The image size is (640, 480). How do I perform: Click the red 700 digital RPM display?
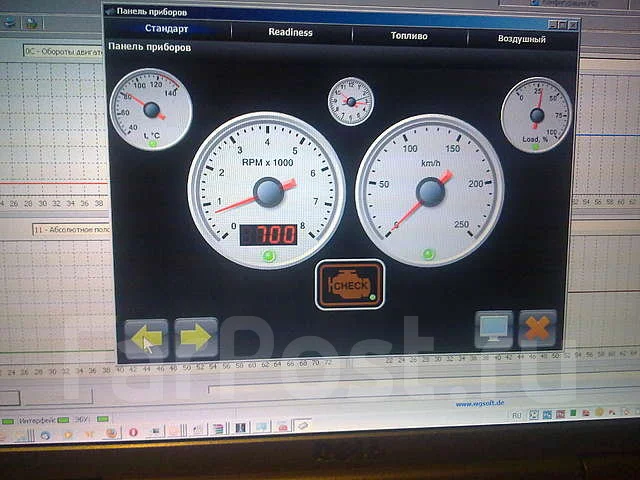click(x=268, y=234)
